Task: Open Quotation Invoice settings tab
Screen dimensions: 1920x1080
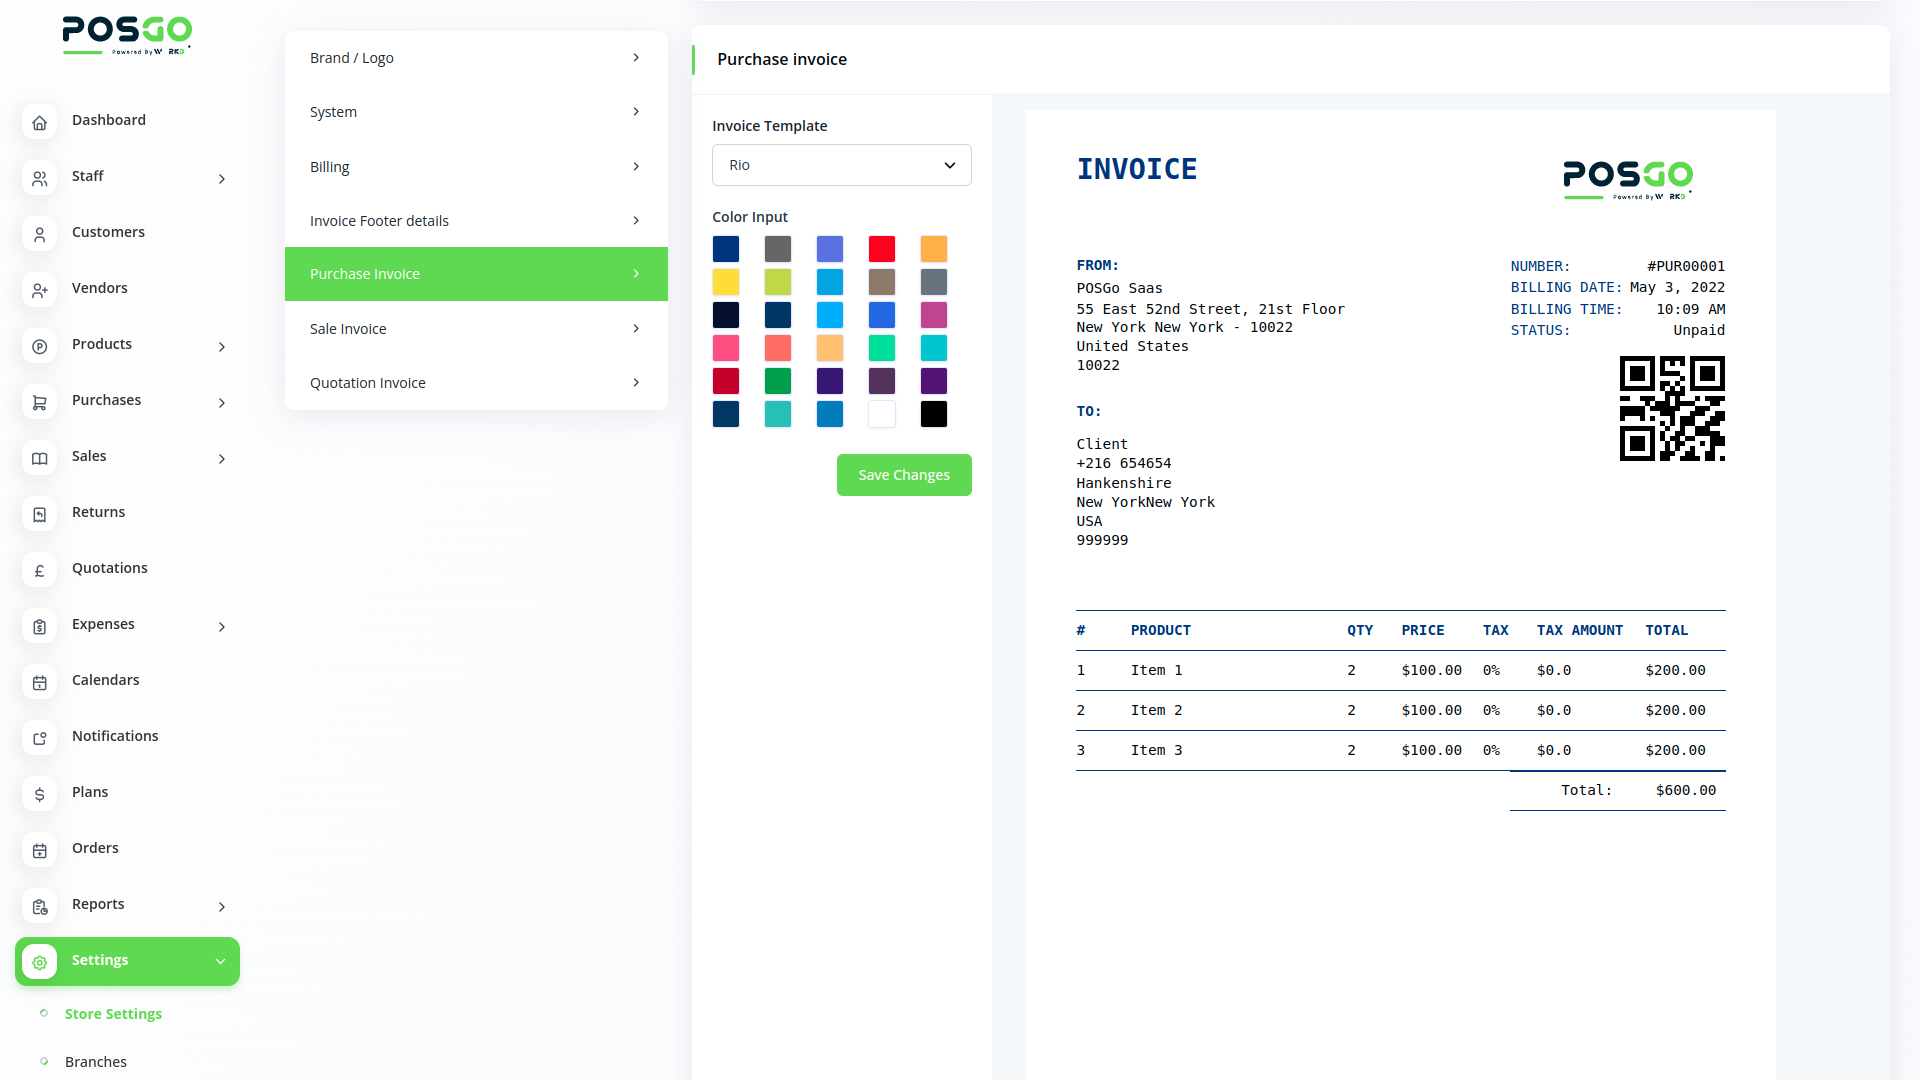Action: pos(476,382)
